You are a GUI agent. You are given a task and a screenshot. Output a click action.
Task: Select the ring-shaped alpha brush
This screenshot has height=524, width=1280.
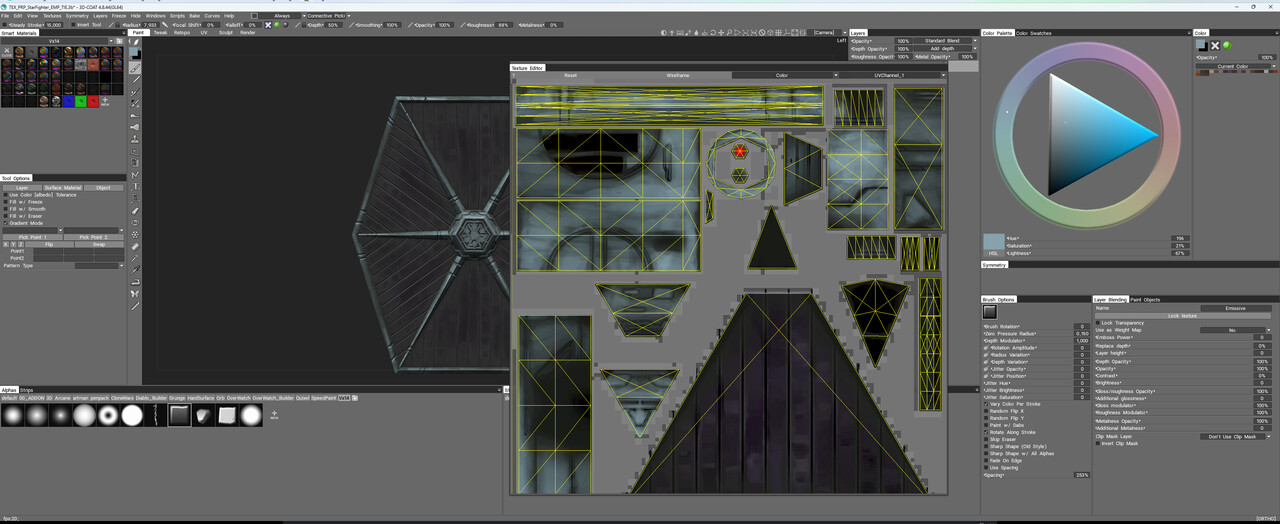pyautogui.click(x=108, y=414)
